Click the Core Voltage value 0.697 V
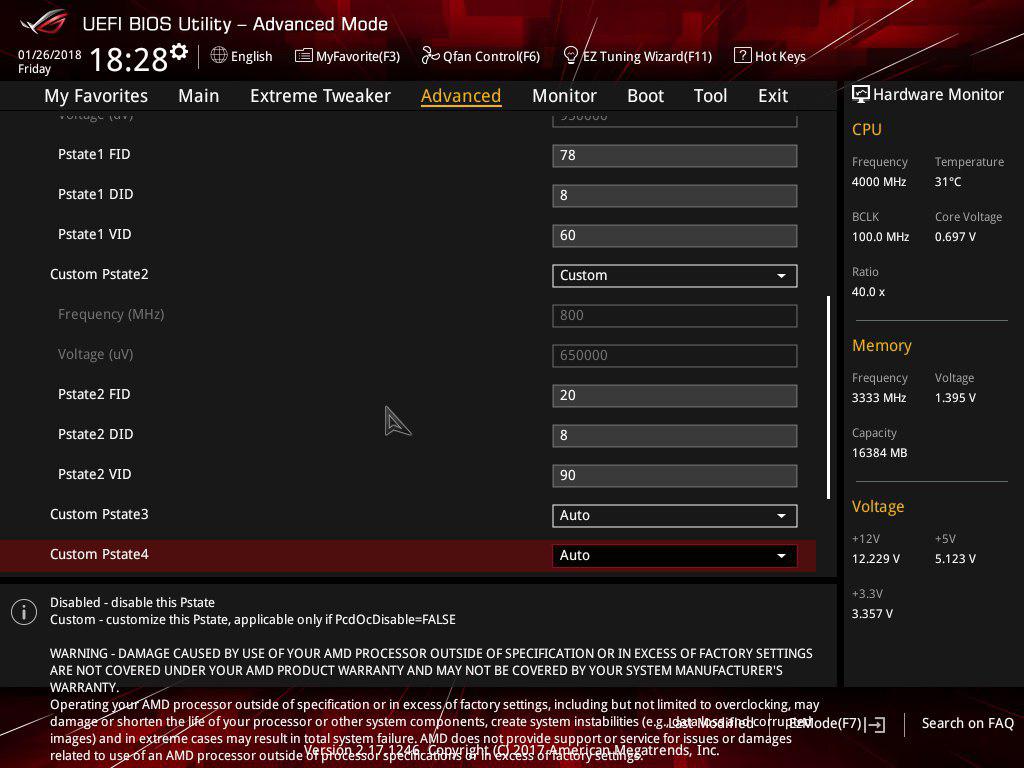1024x768 pixels. coord(955,236)
